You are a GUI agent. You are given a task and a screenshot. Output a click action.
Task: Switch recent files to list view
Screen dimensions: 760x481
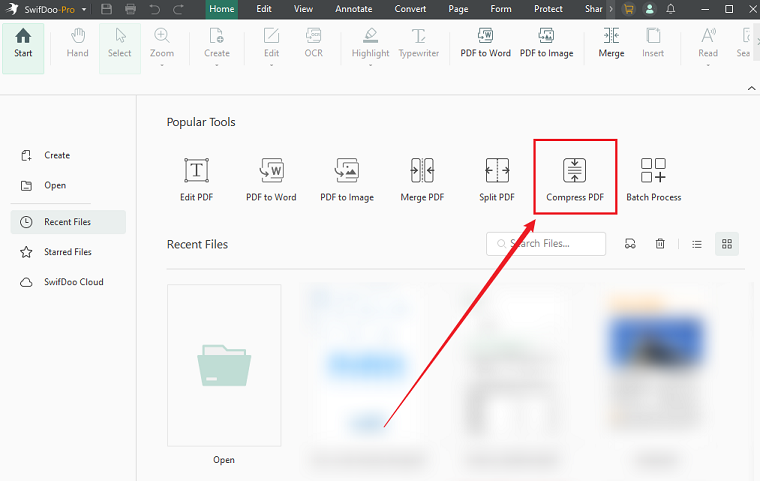(x=697, y=244)
